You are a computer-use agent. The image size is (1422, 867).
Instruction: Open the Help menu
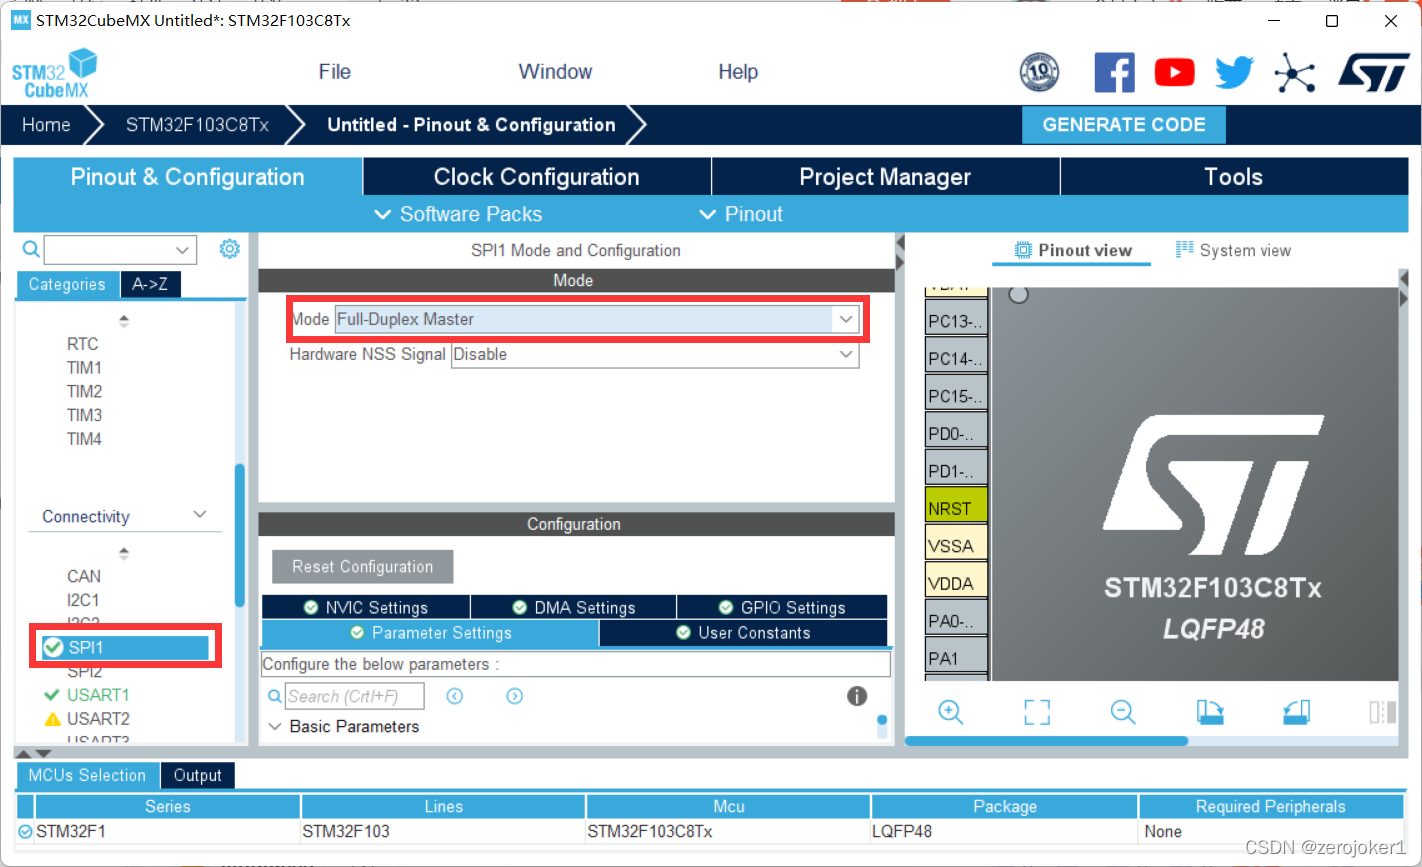click(x=738, y=72)
